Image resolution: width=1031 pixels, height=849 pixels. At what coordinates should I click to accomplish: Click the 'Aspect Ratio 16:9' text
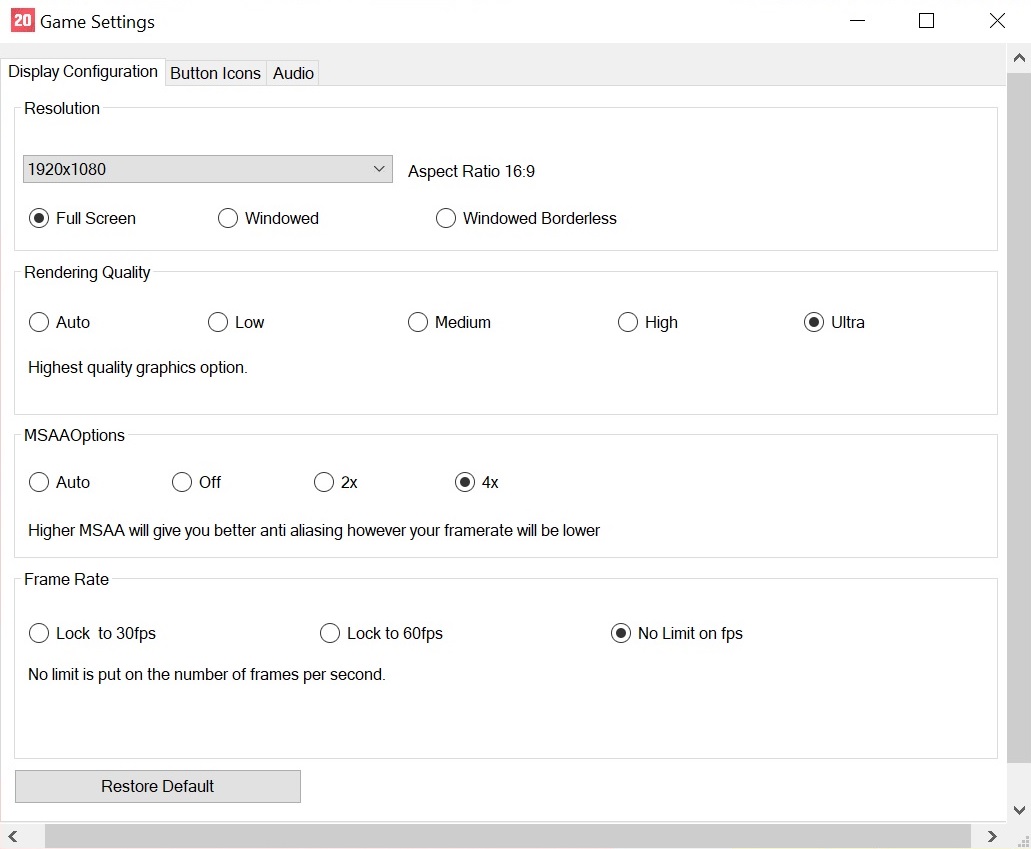click(471, 171)
